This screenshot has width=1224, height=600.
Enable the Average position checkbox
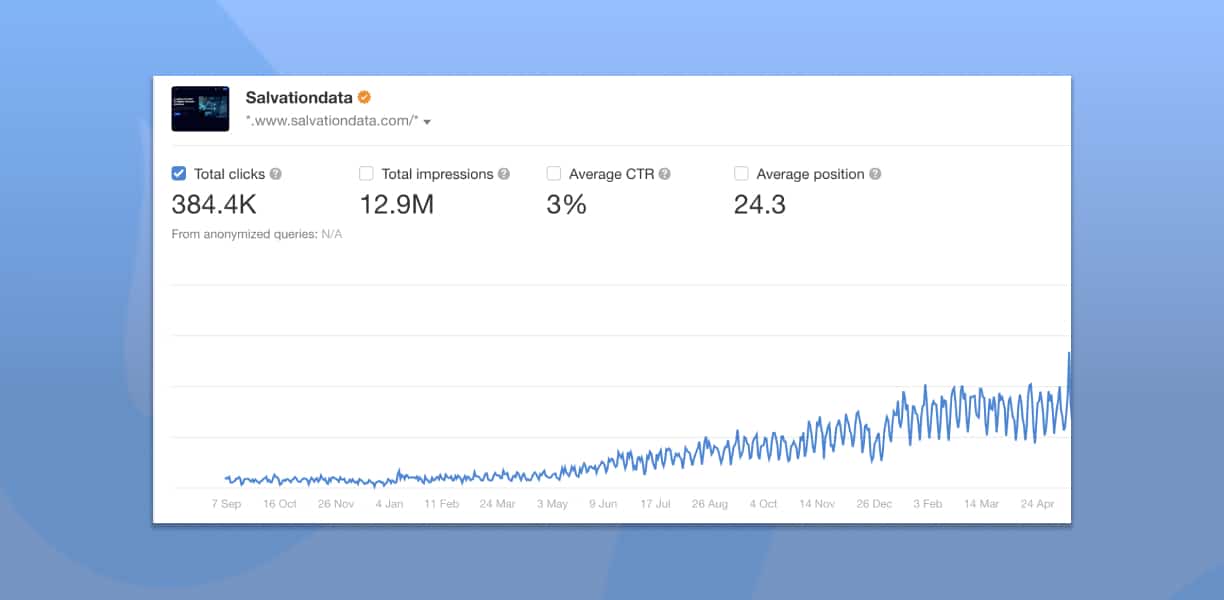click(741, 173)
